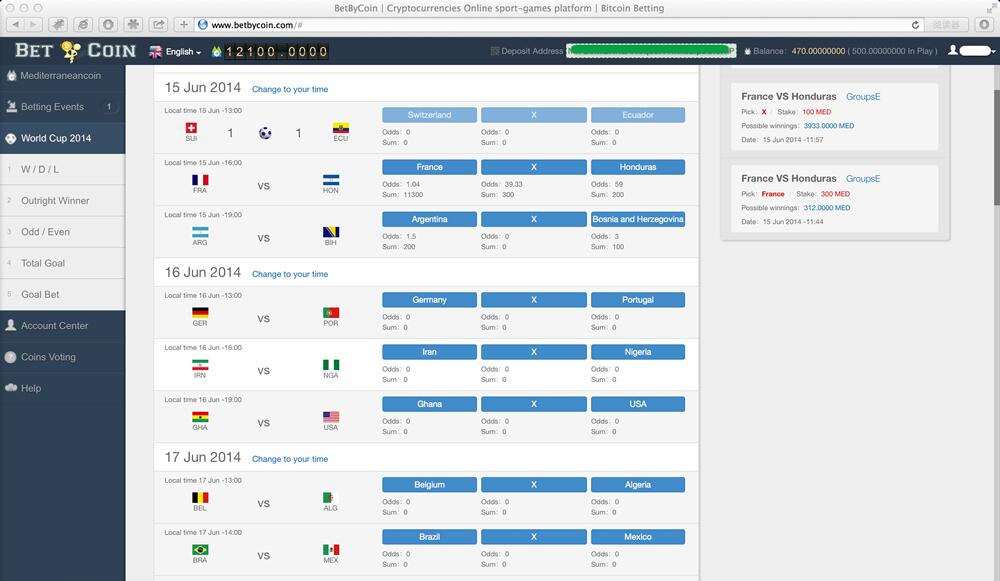The image size is (1000, 581).
Task: Click the Mediterraneancoin sidebar icon
Action: point(11,75)
